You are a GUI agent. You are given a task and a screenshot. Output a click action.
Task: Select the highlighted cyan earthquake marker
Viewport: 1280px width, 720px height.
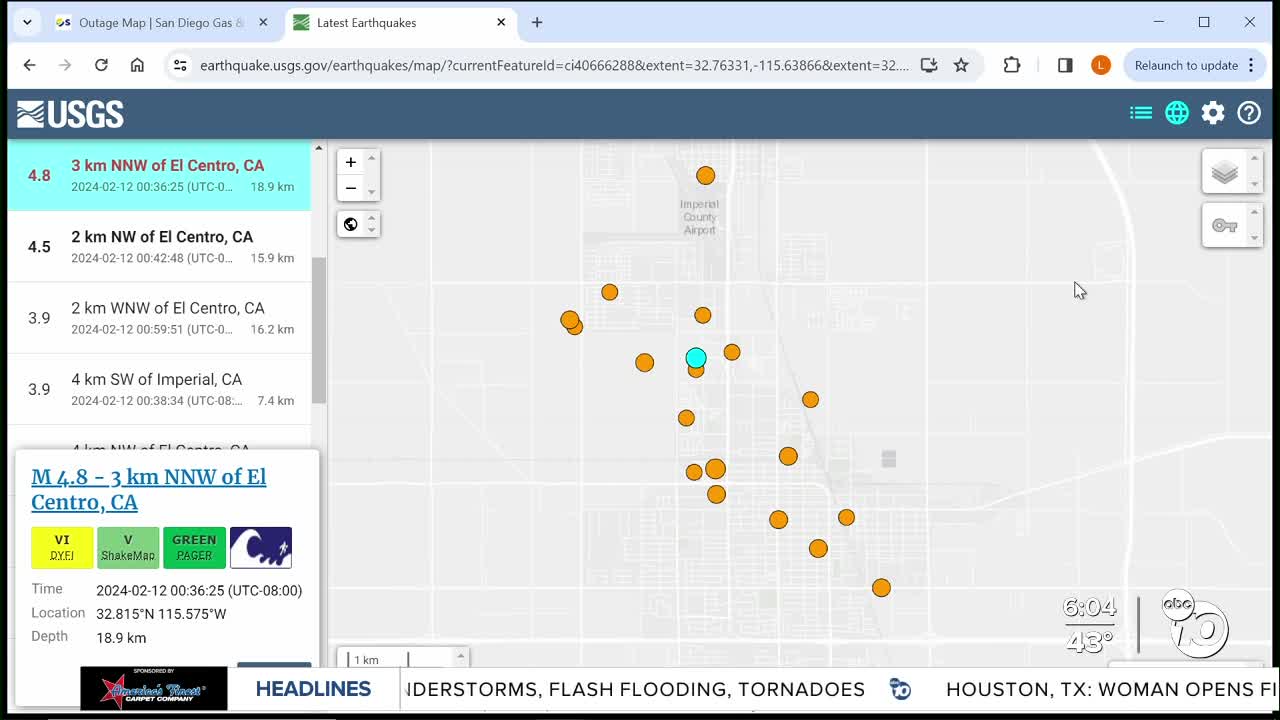[696, 357]
